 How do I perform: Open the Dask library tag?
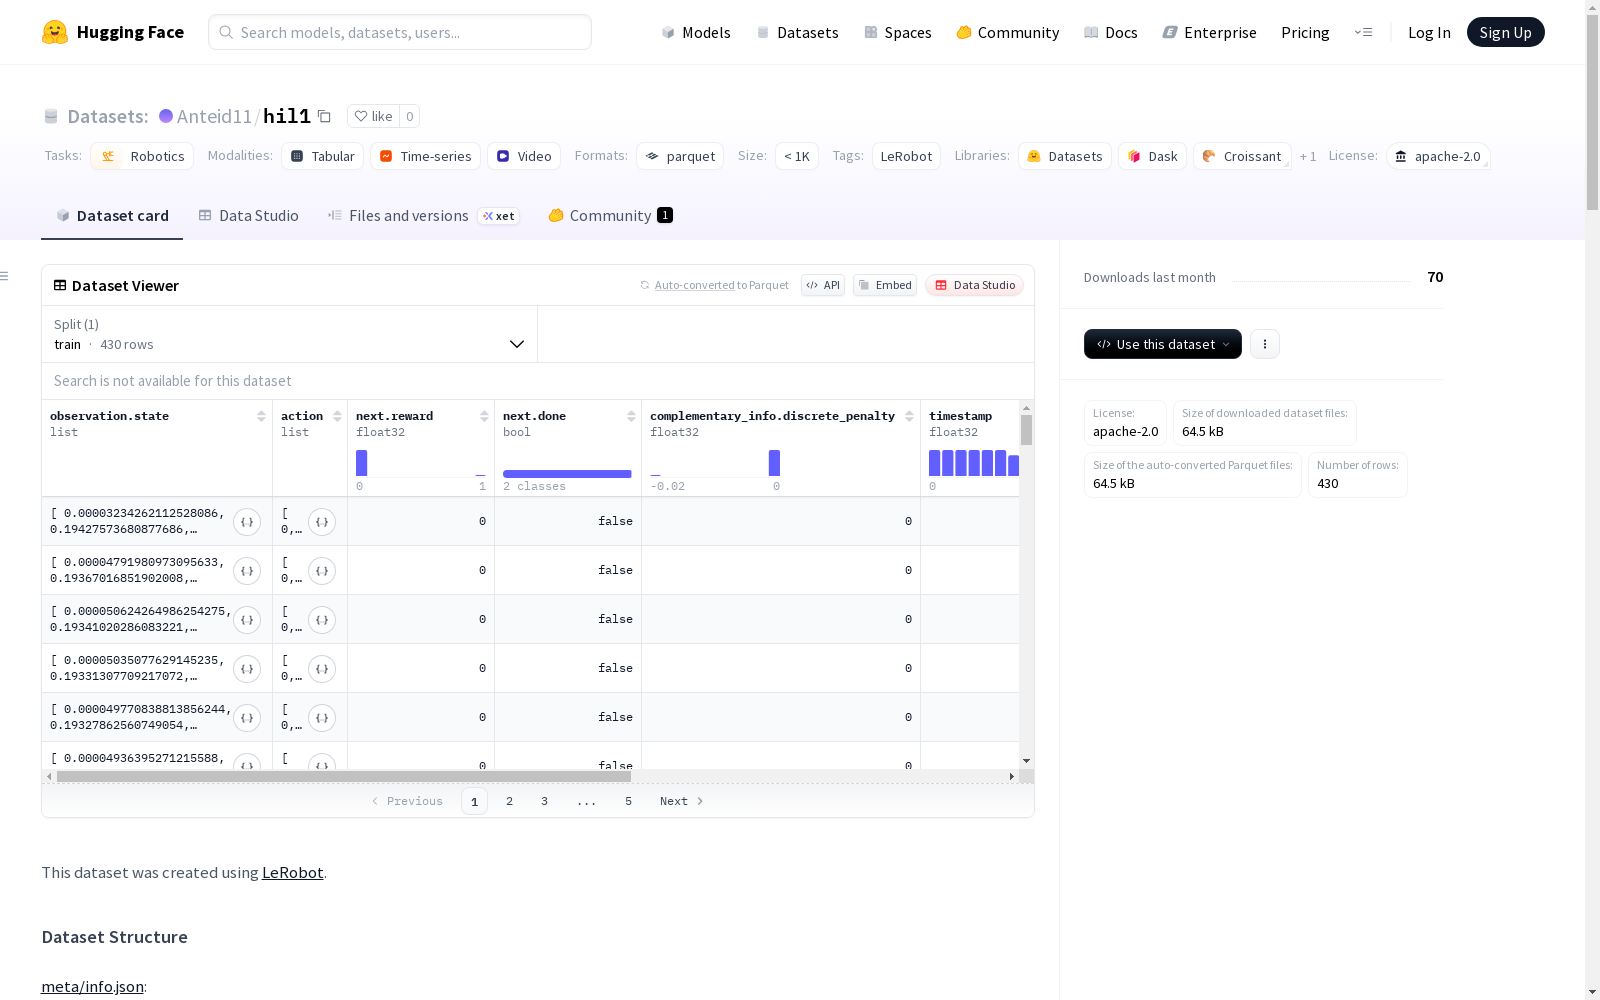[1152, 156]
